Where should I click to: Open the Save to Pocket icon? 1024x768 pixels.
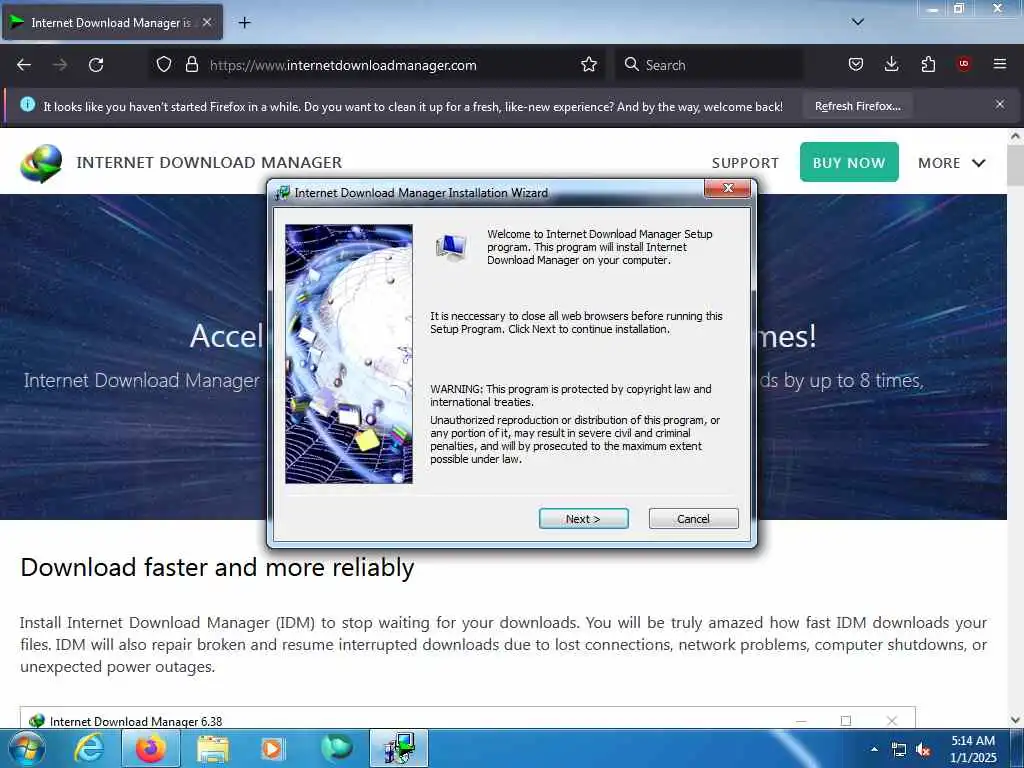click(856, 64)
